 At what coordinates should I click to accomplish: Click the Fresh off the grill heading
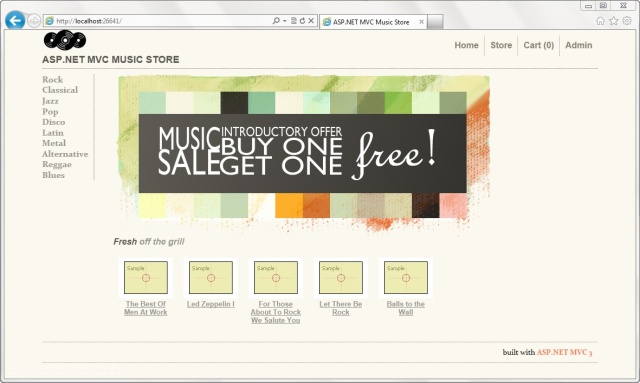tap(149, 242)
